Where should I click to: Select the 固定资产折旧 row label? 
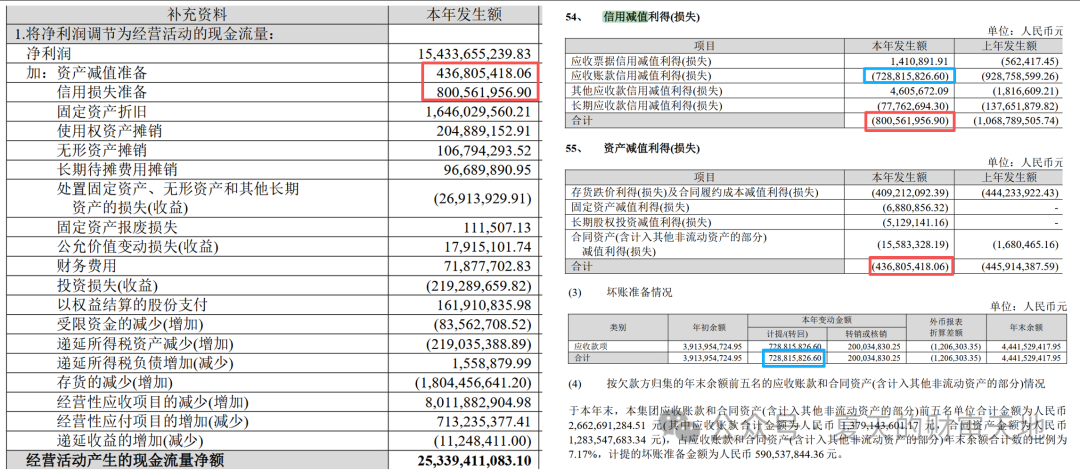click(101, 112)
